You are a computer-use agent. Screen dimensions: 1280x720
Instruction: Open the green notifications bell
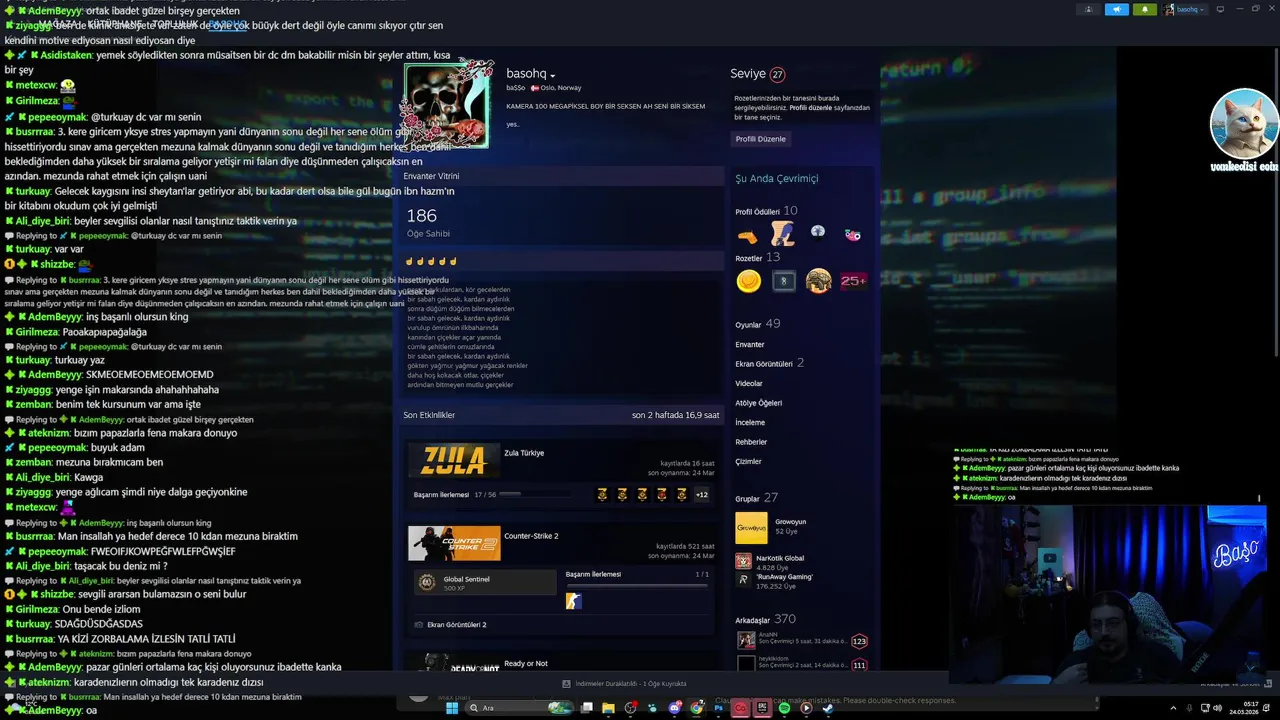pos(1145,9)
